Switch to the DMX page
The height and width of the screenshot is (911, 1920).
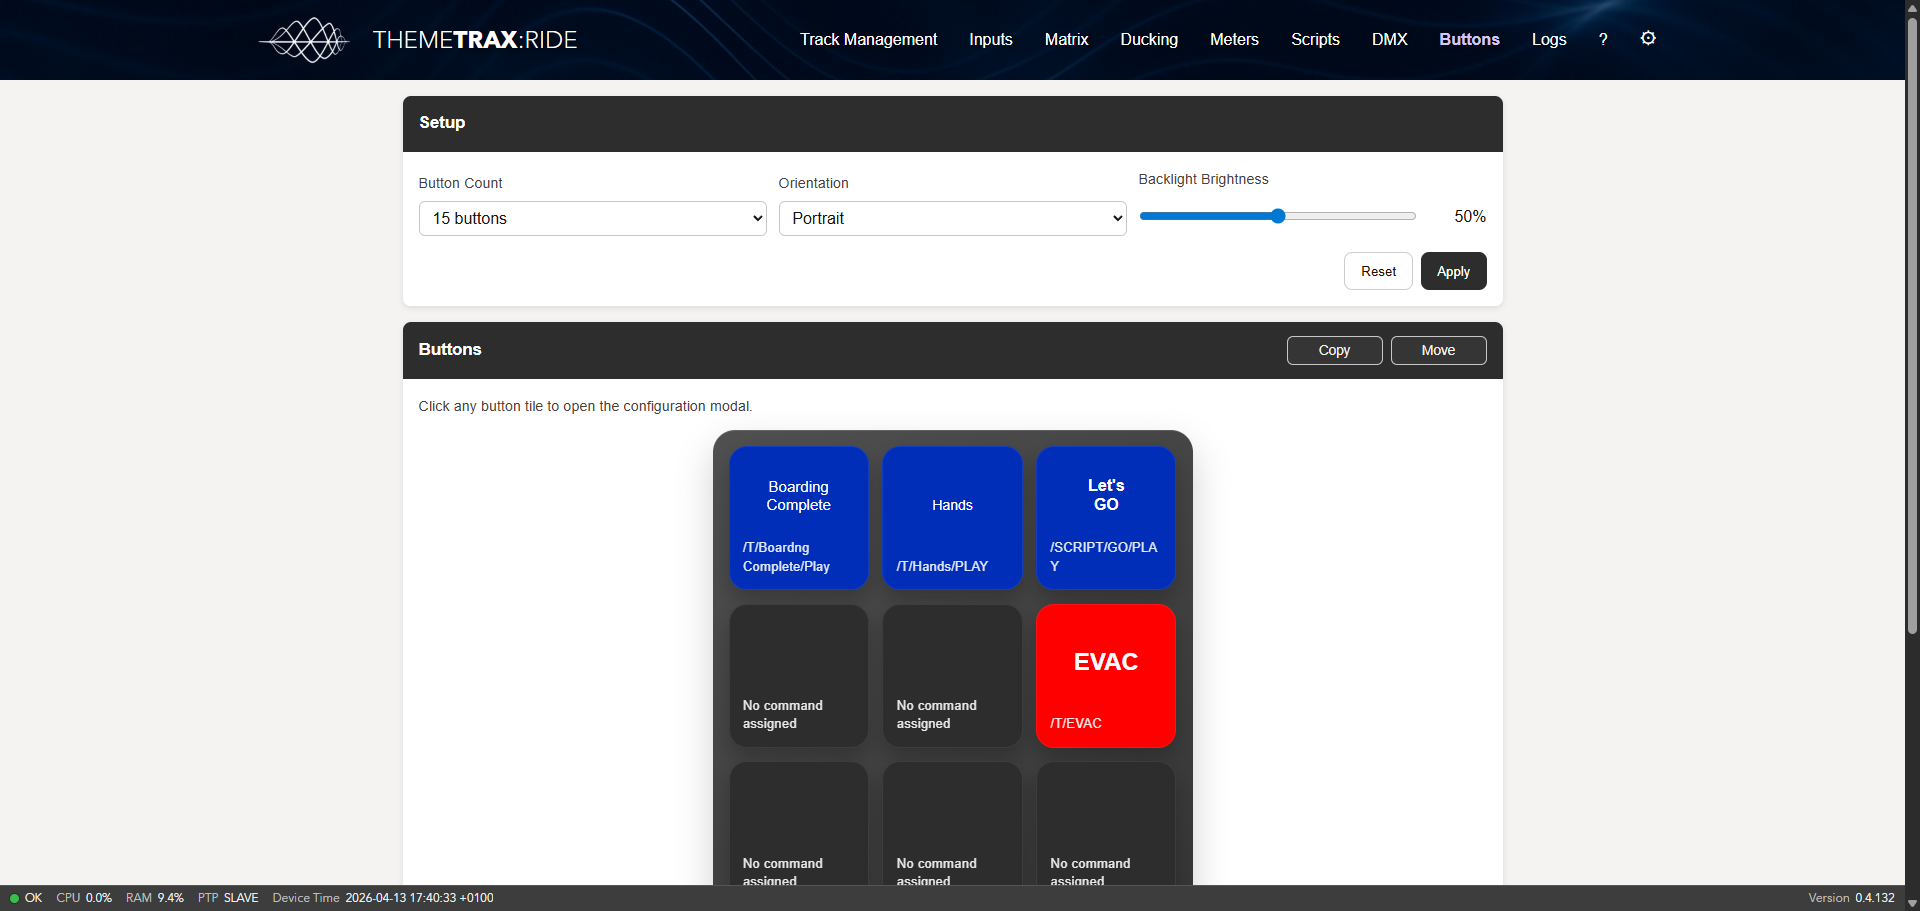click(1389, 40)
